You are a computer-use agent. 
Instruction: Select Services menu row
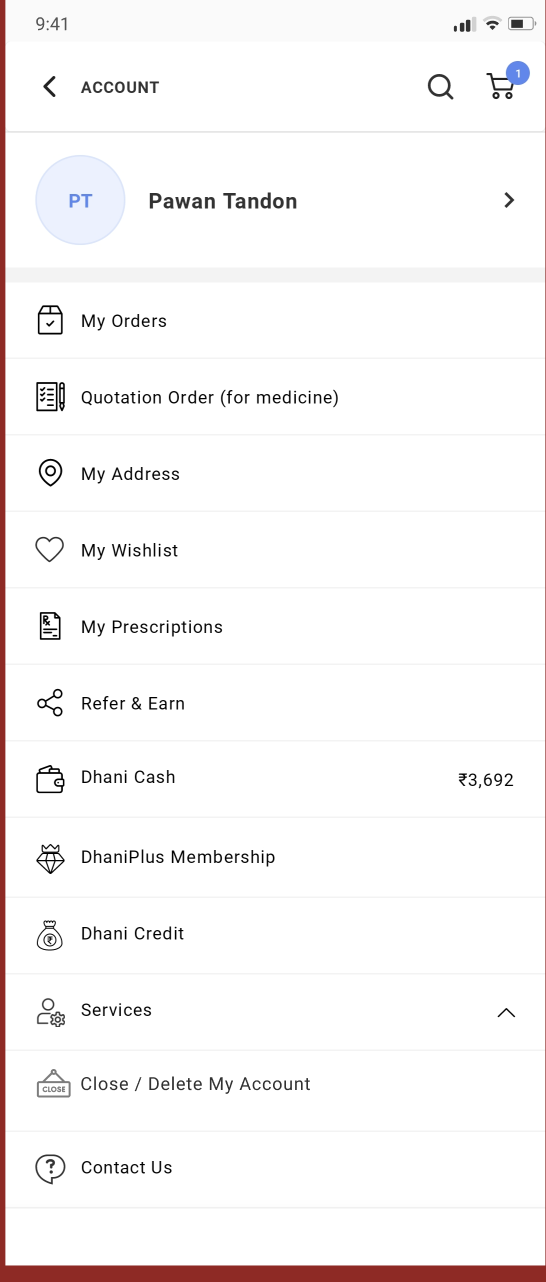click(x=276, y=1012)
